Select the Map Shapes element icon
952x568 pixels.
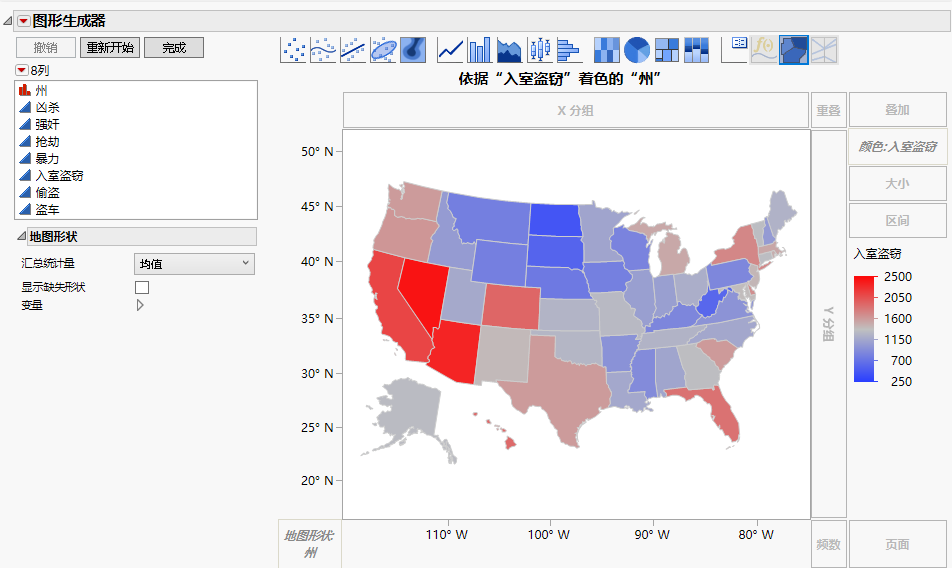[x=794, y=50]
